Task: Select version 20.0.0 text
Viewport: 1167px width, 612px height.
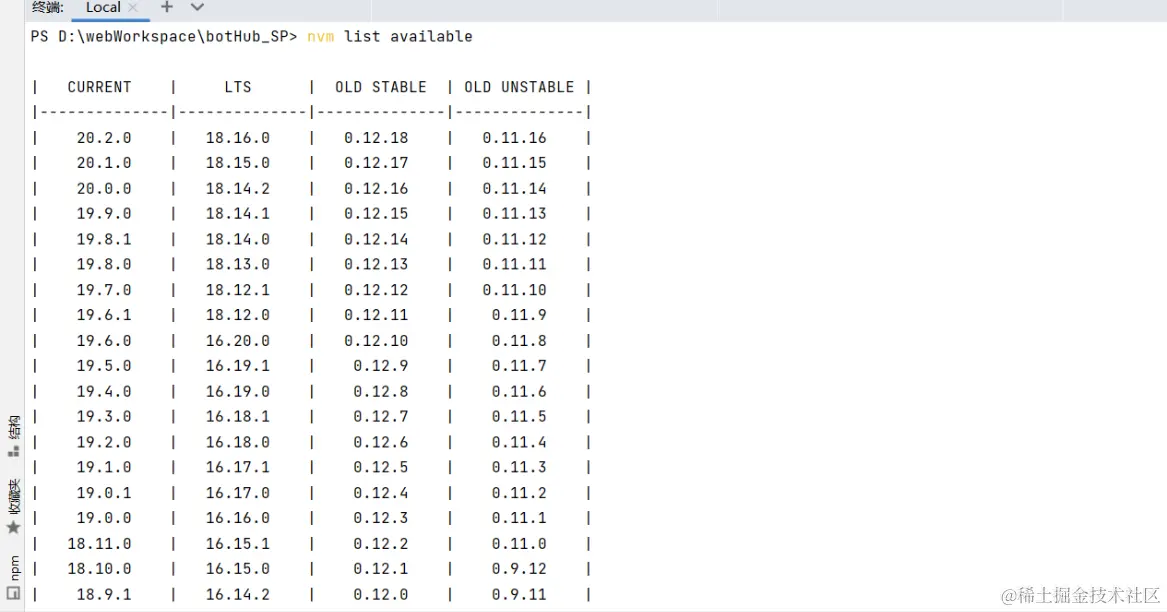Action: point(103,188)
